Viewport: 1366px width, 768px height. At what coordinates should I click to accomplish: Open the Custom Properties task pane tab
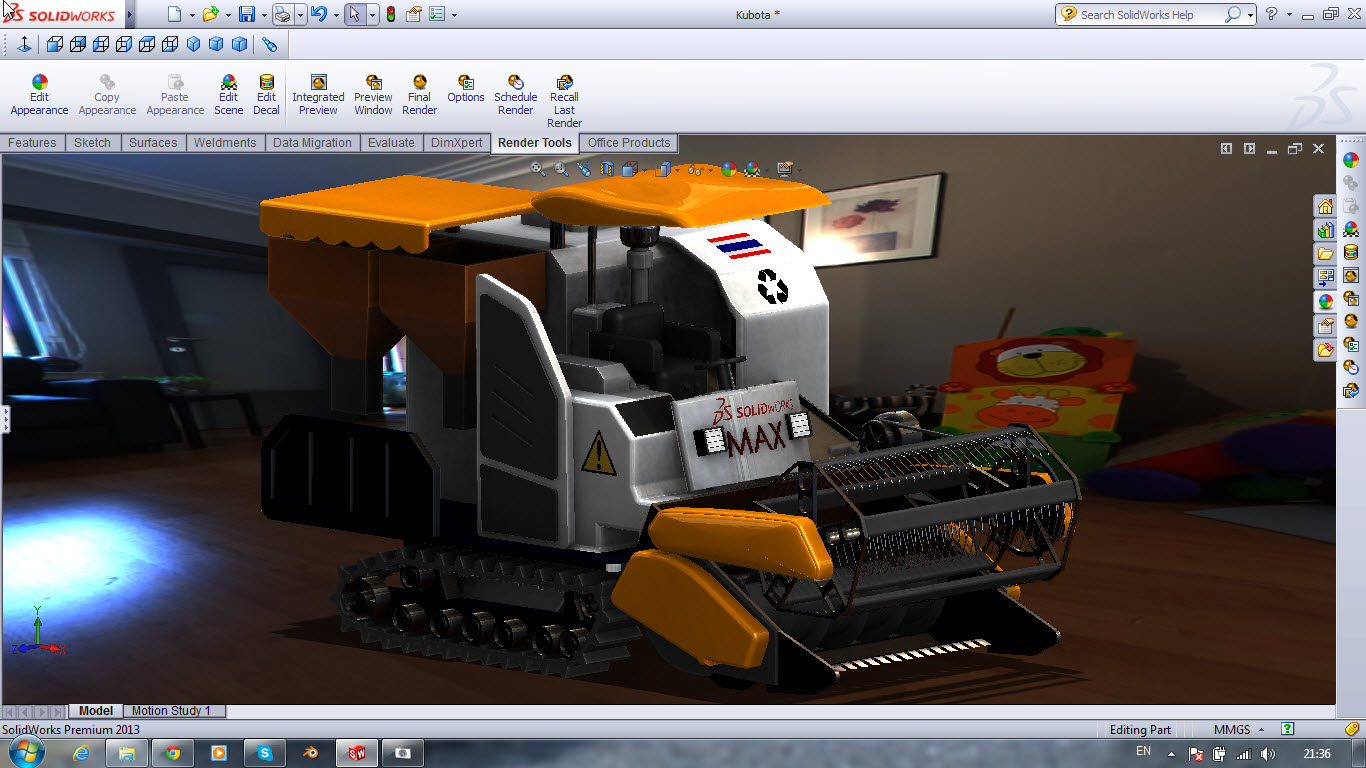tap(1325, 326)
